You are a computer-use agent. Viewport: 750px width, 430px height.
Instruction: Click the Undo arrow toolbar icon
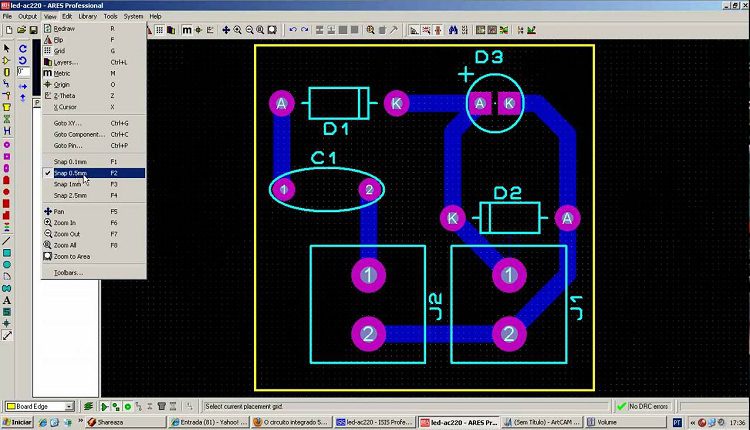(293, 30)
